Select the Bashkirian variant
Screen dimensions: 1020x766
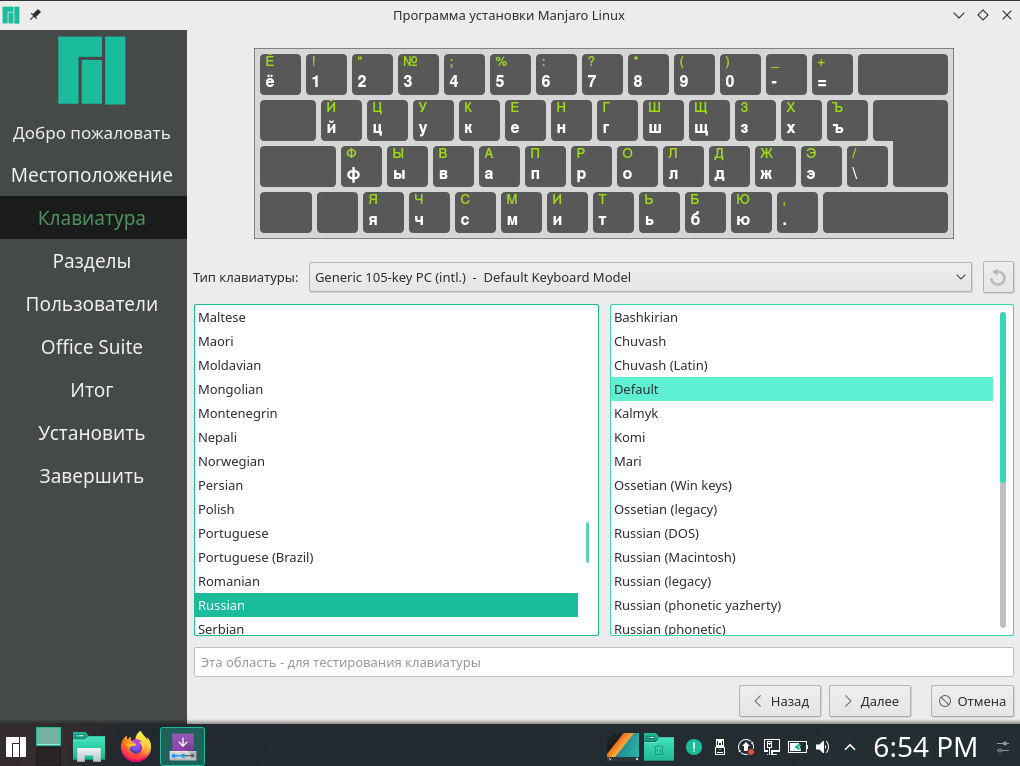tap(801, 317)
